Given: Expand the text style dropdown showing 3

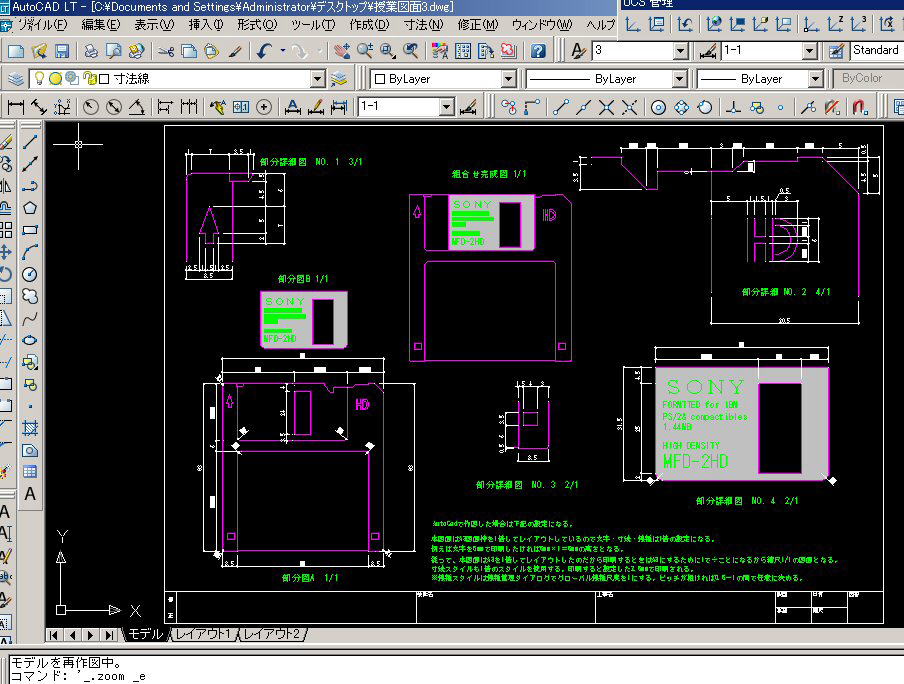Looking at the screenshot, I should 681,51.
